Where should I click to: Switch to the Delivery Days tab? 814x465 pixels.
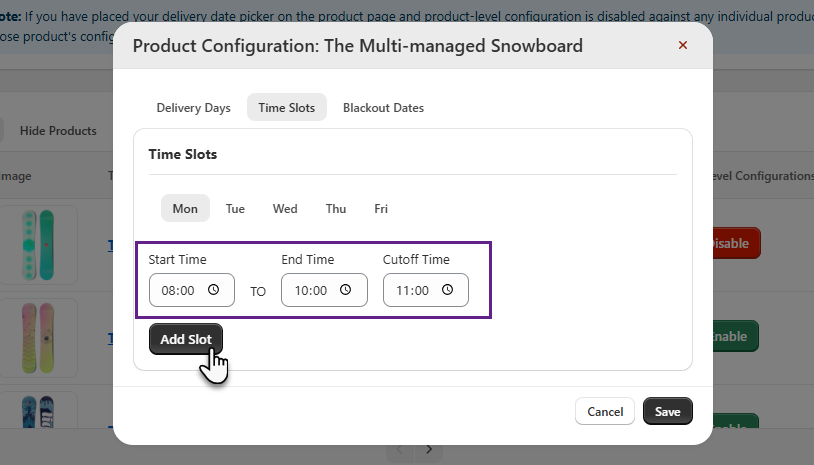click(193, 108)
